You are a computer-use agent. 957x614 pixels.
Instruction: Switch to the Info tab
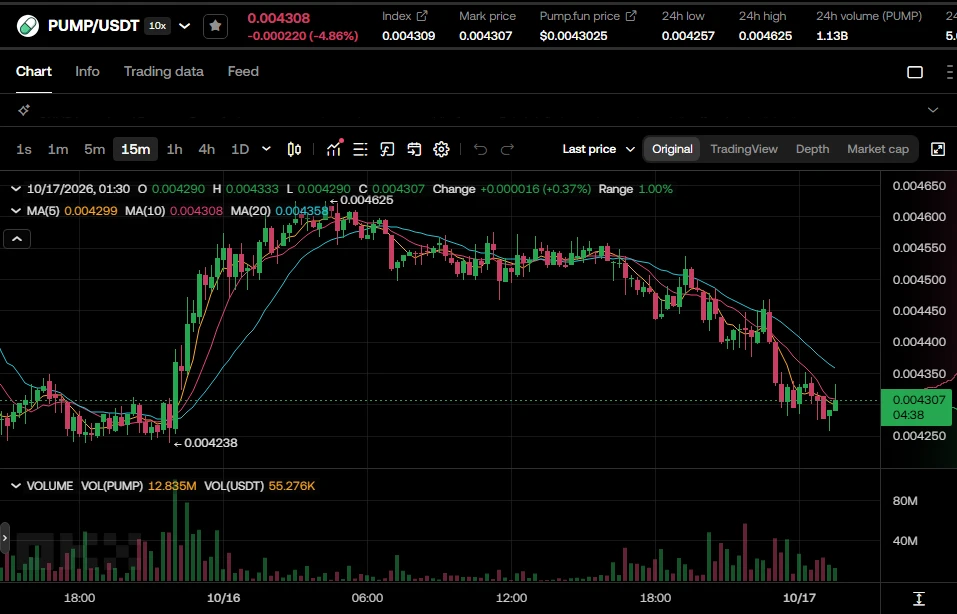[87, 71]
